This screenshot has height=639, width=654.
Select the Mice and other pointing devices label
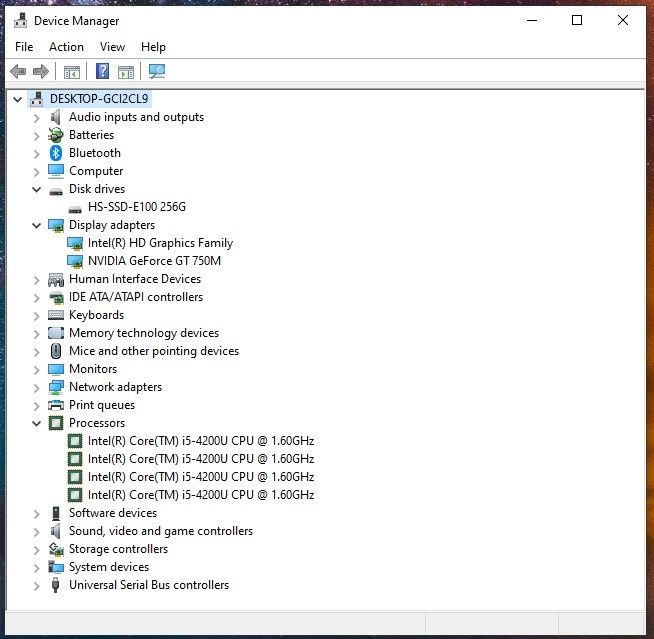click(x=154, y=351)
